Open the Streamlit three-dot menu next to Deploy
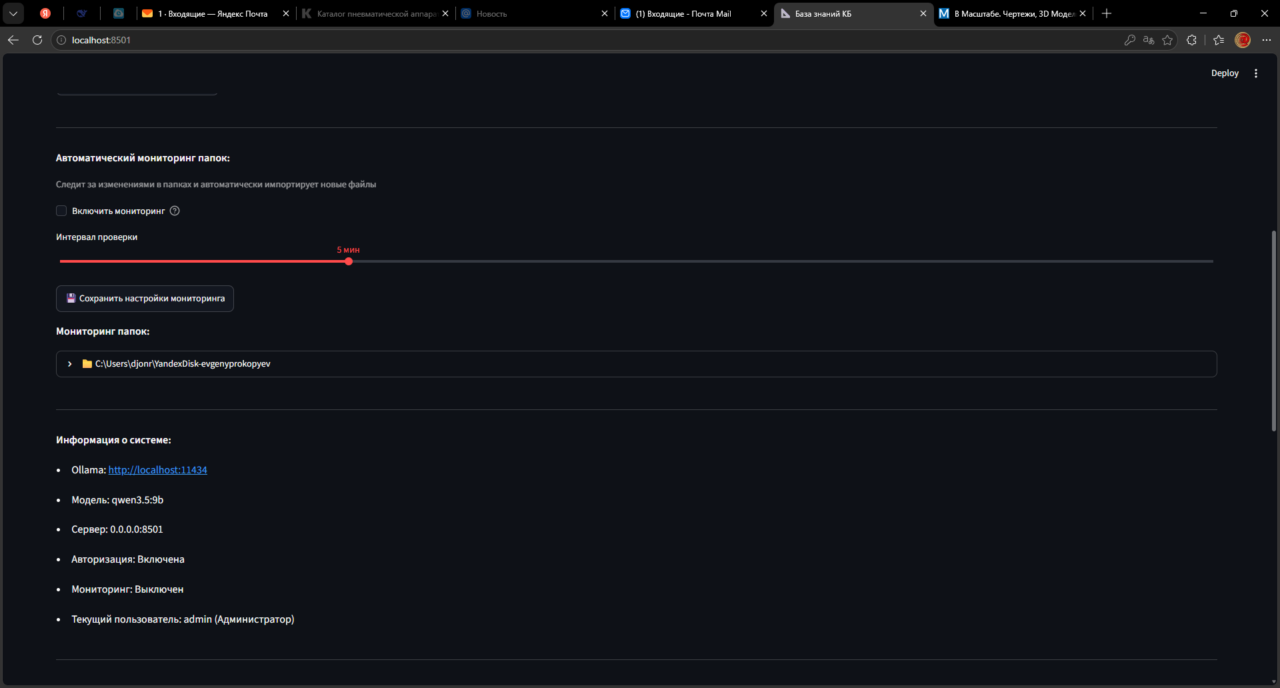Image resolution: width=1280 pixels, height=688 pixels. [1256, 73]
